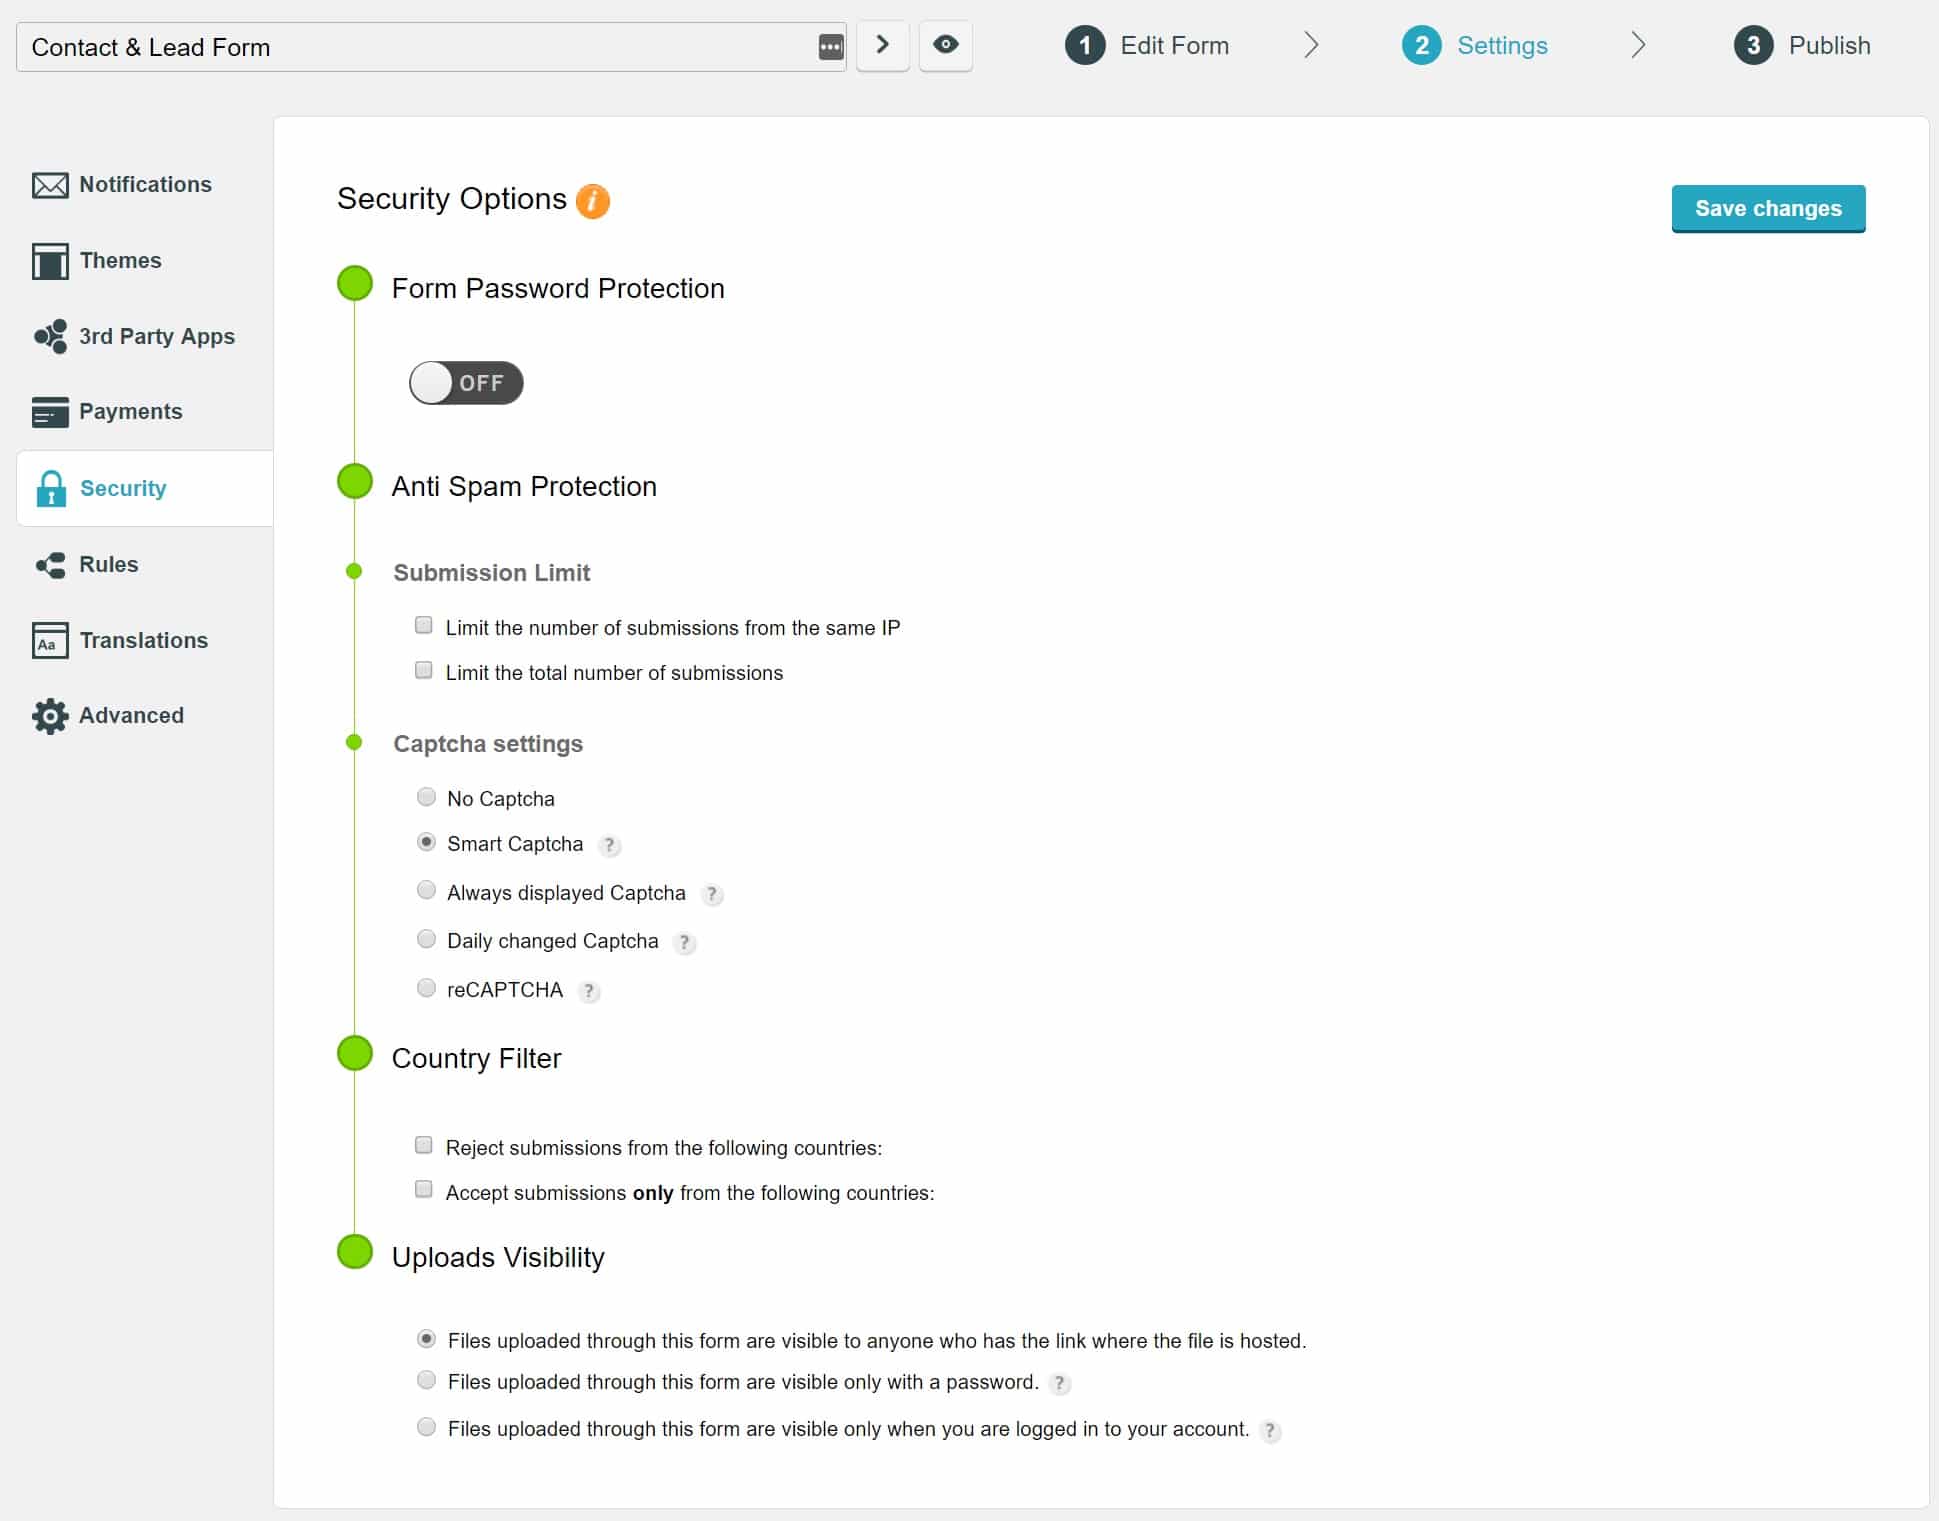The width and height of the screenshot is (1939, 1521).
Task: Enable Limit submissions from same IP
Action: pos(425,625)
